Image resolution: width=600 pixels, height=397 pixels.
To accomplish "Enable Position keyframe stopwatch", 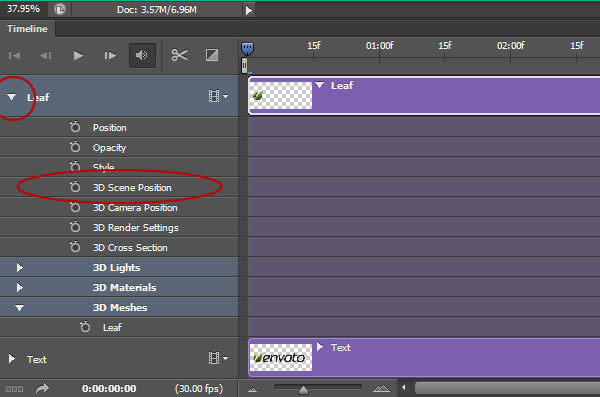I will (x=75, y=127).
